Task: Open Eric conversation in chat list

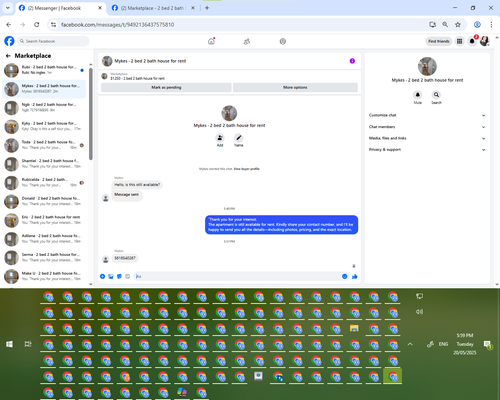Action: click(44, 220)
